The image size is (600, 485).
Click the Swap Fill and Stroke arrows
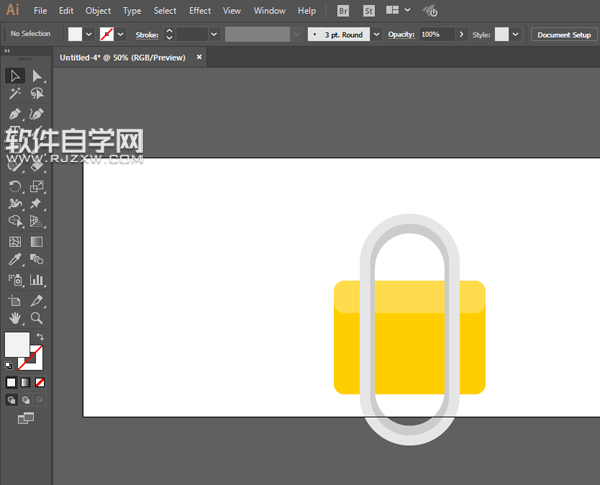(x=40, y=337)
